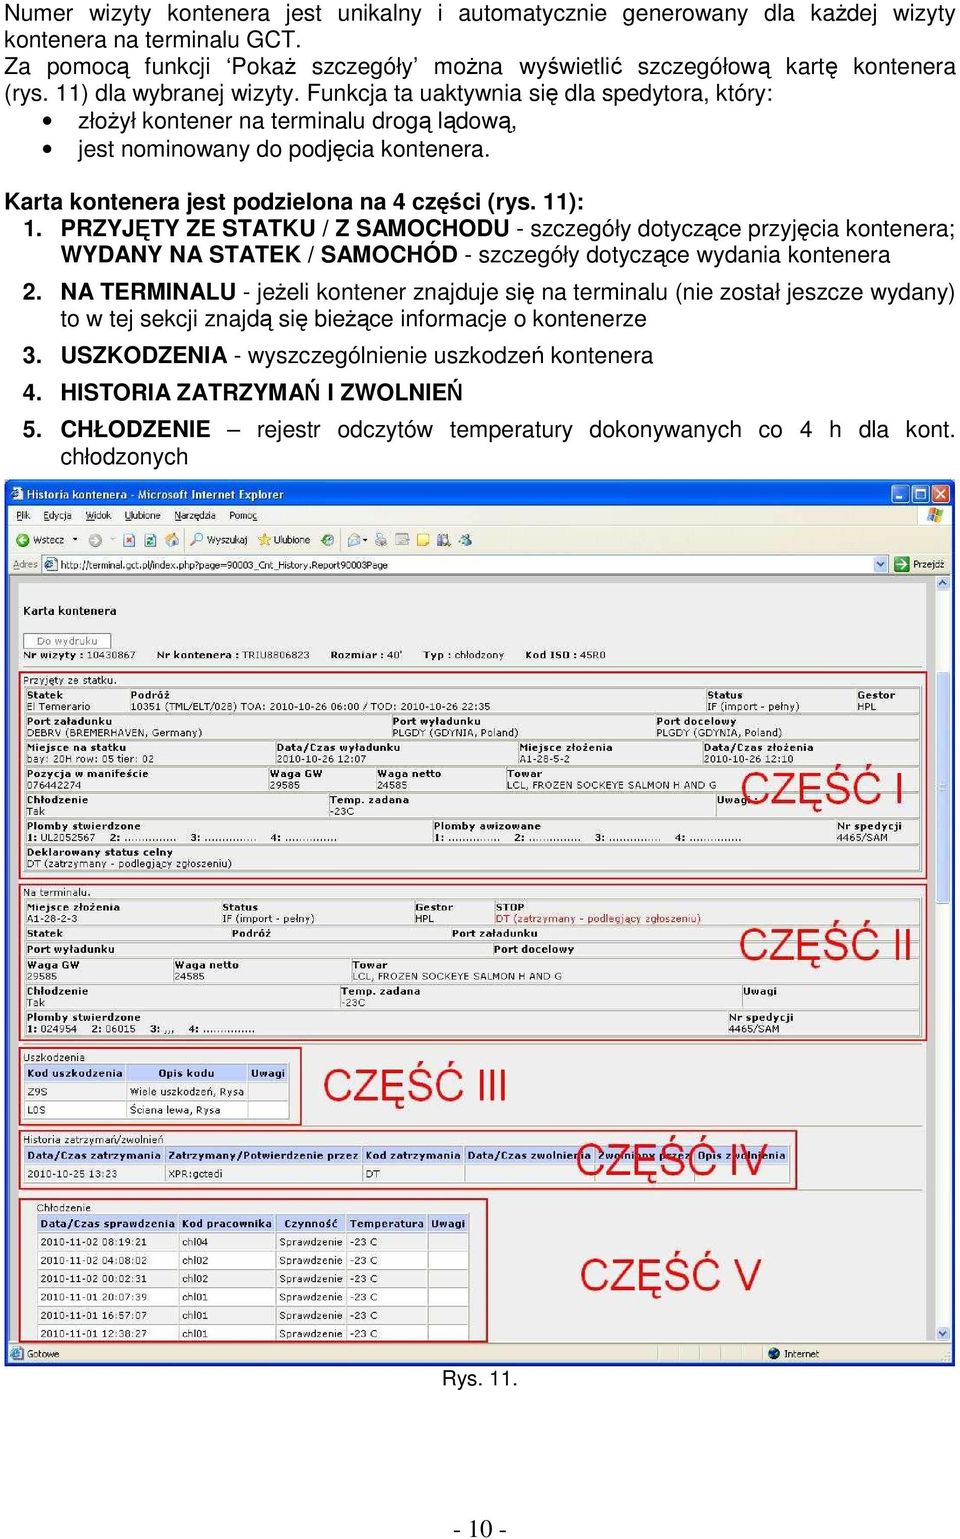This screenshot has height=1539, width=960.
Task: Open the Pomoc menu
Action: (243, 516)
